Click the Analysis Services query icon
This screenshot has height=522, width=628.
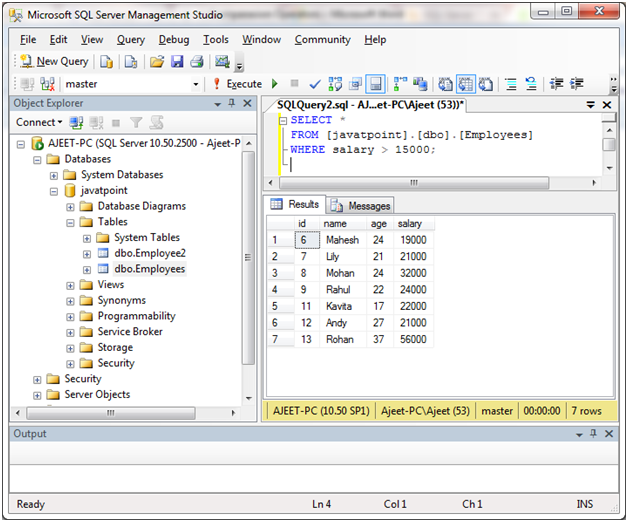point(131,61)
